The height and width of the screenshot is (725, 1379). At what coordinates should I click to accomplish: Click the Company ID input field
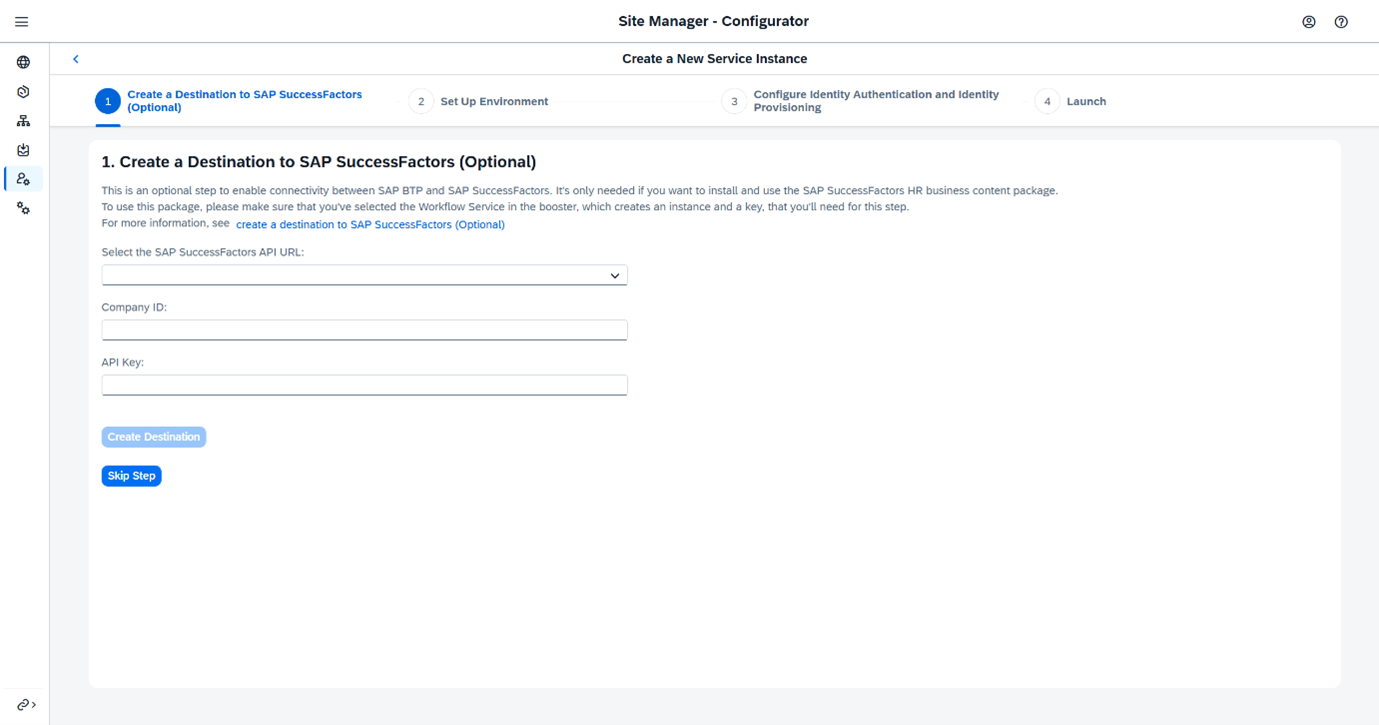click(364, 330)
